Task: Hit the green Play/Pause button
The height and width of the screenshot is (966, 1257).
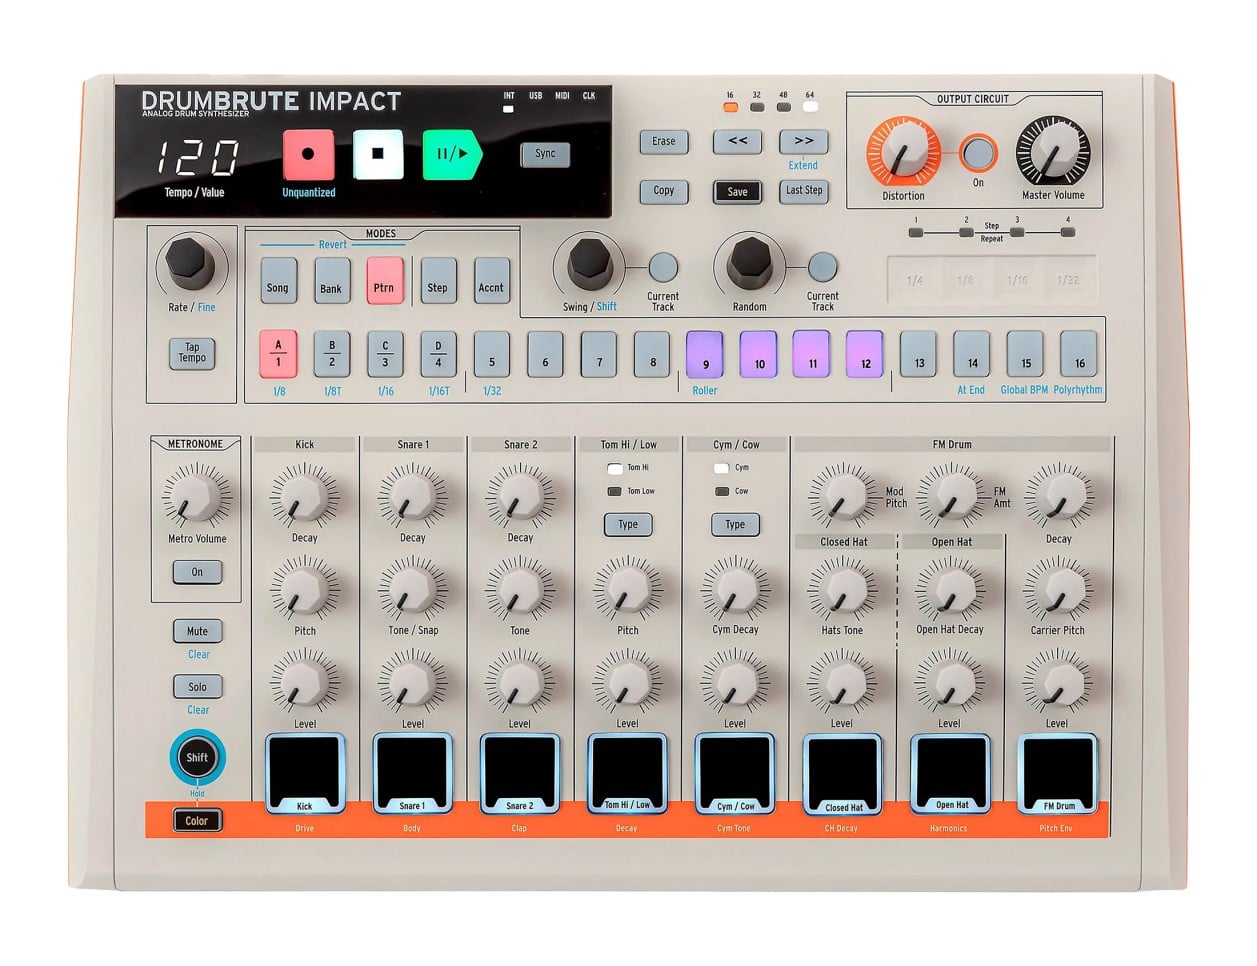Action: pyautogui.click(x=451, y=154)
